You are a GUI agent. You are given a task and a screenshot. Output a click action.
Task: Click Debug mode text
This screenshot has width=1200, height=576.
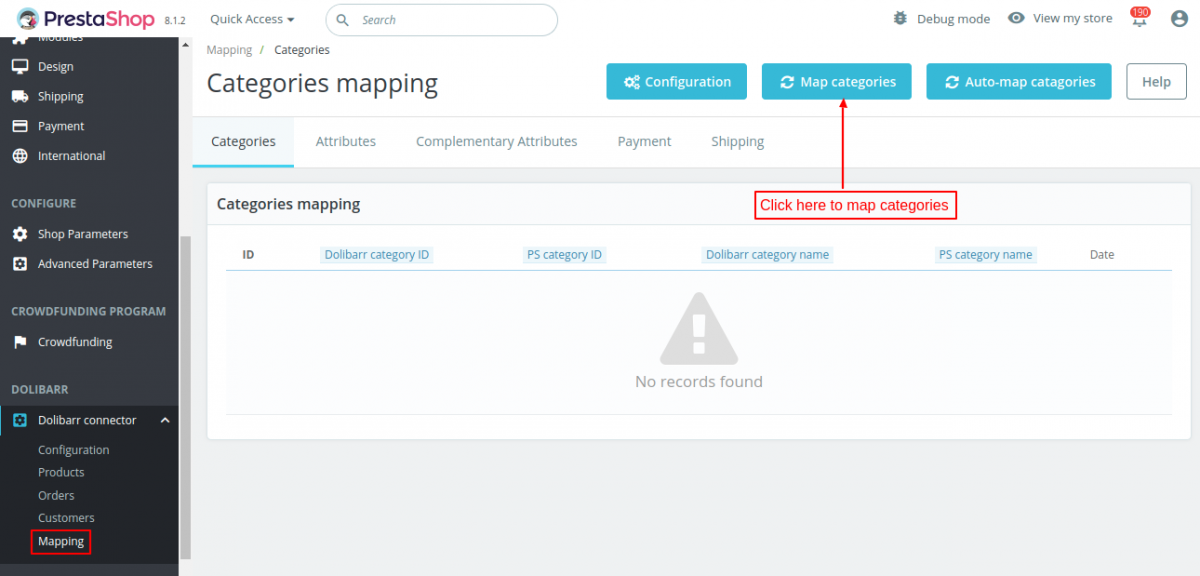953,19
